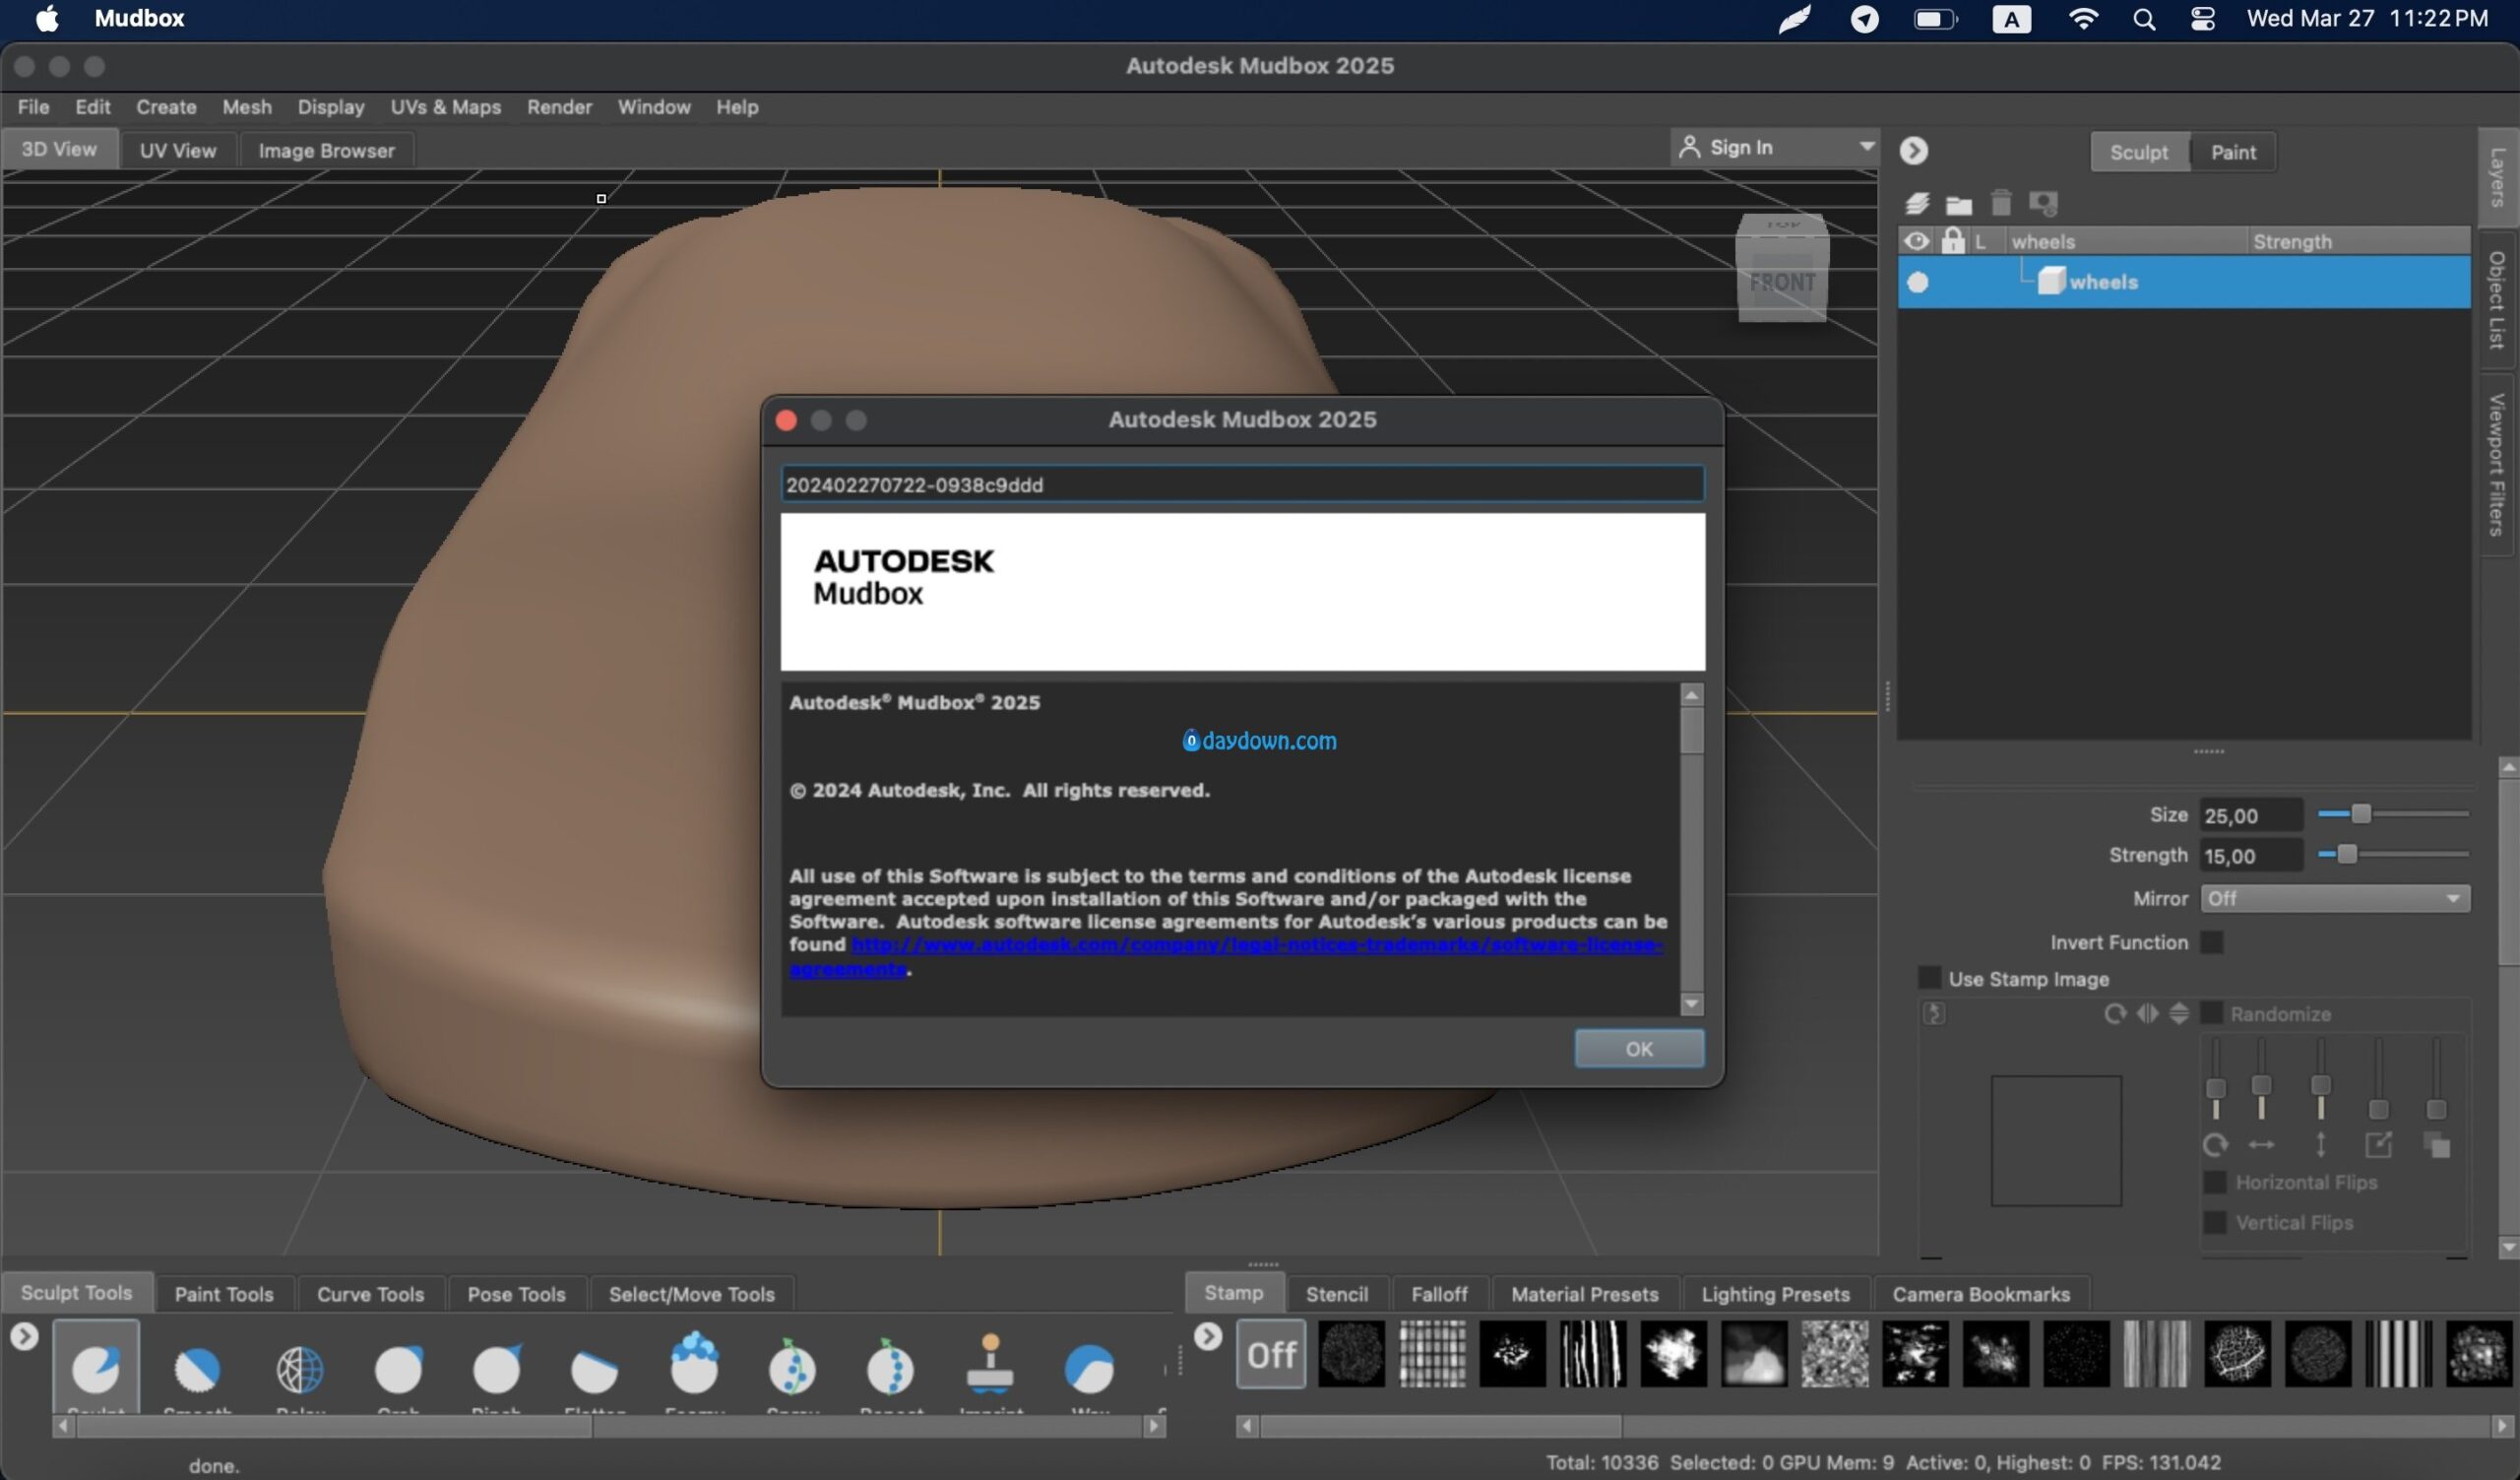The image size is (2520, 1480).
Task: Click the new layer stack icon
Action: [1917, 204]
